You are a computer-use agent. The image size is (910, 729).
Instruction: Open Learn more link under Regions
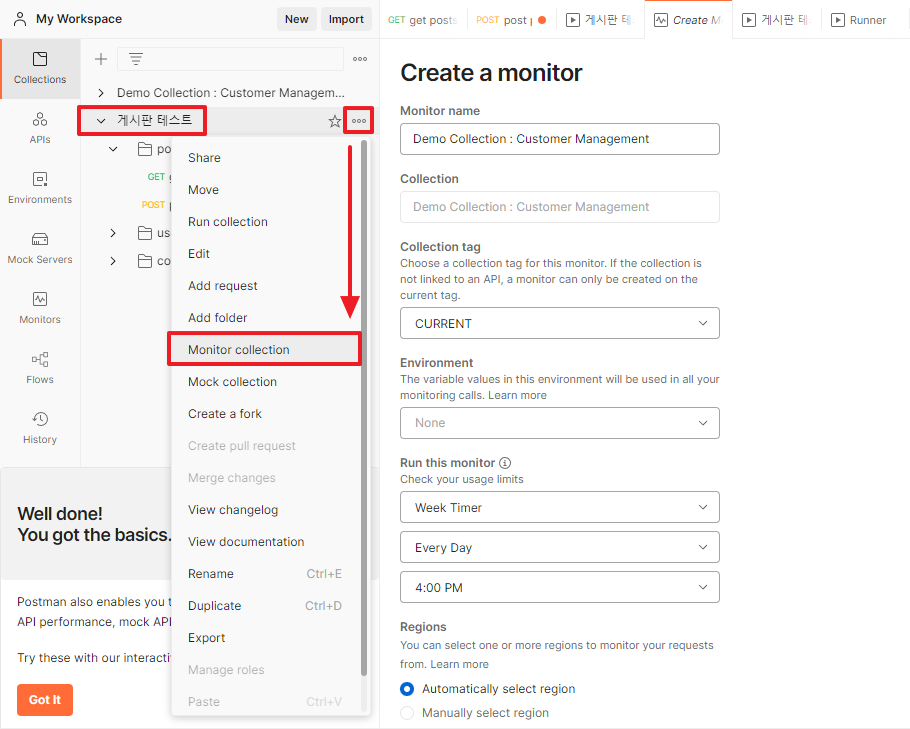460,664
